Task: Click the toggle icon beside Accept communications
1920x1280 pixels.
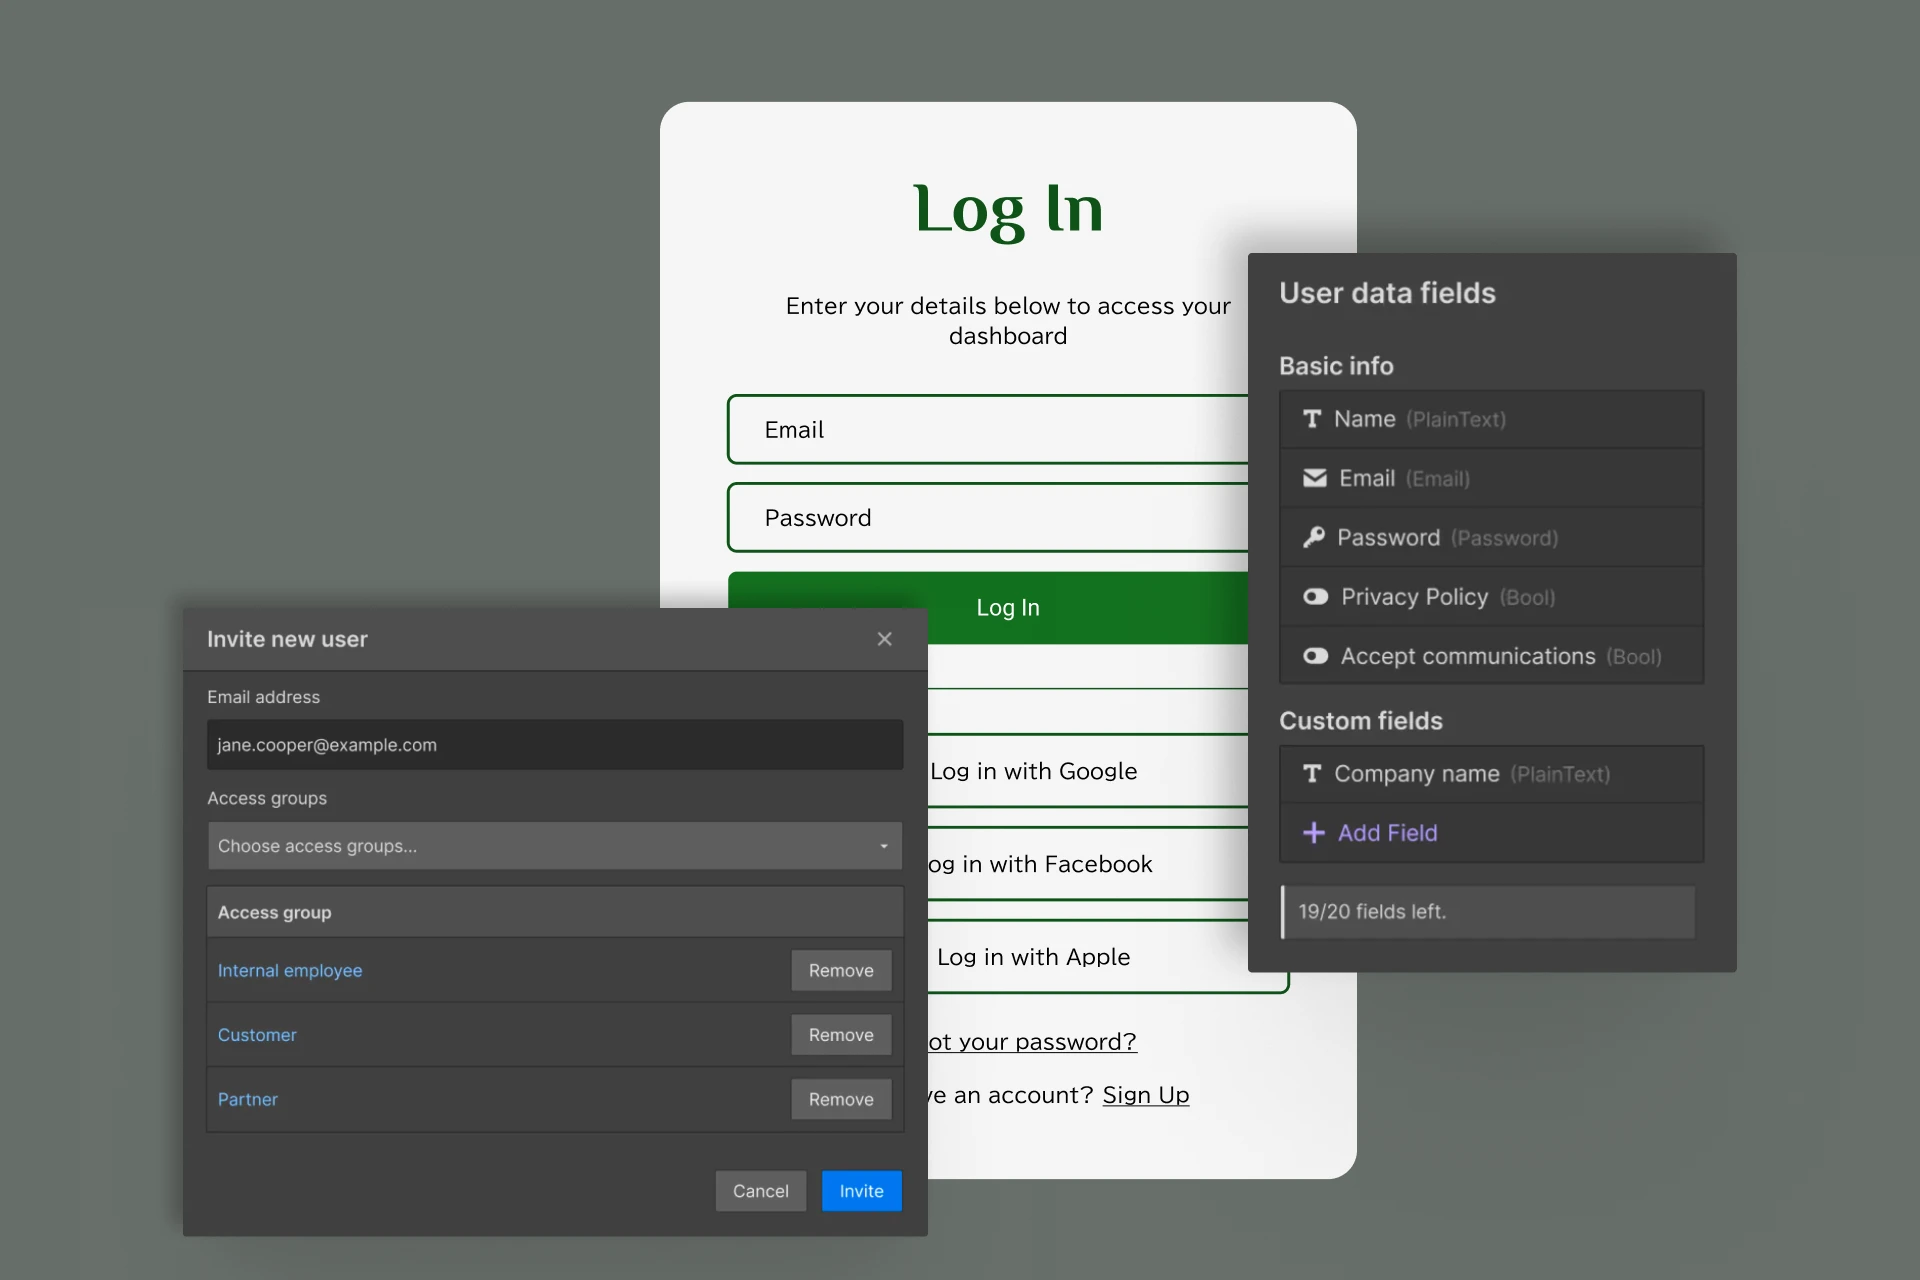Action: point(1315,656)
